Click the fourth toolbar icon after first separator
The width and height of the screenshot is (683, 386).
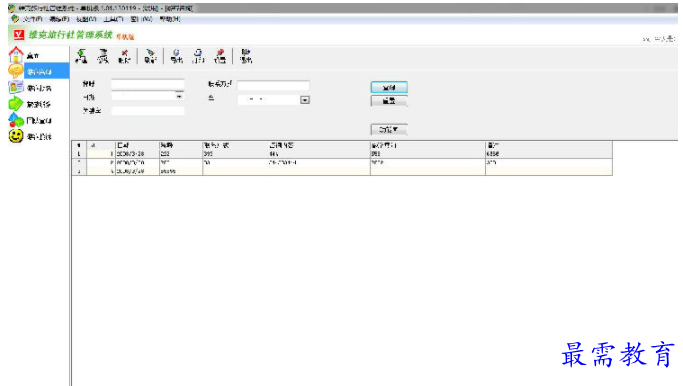click(150, 56)
